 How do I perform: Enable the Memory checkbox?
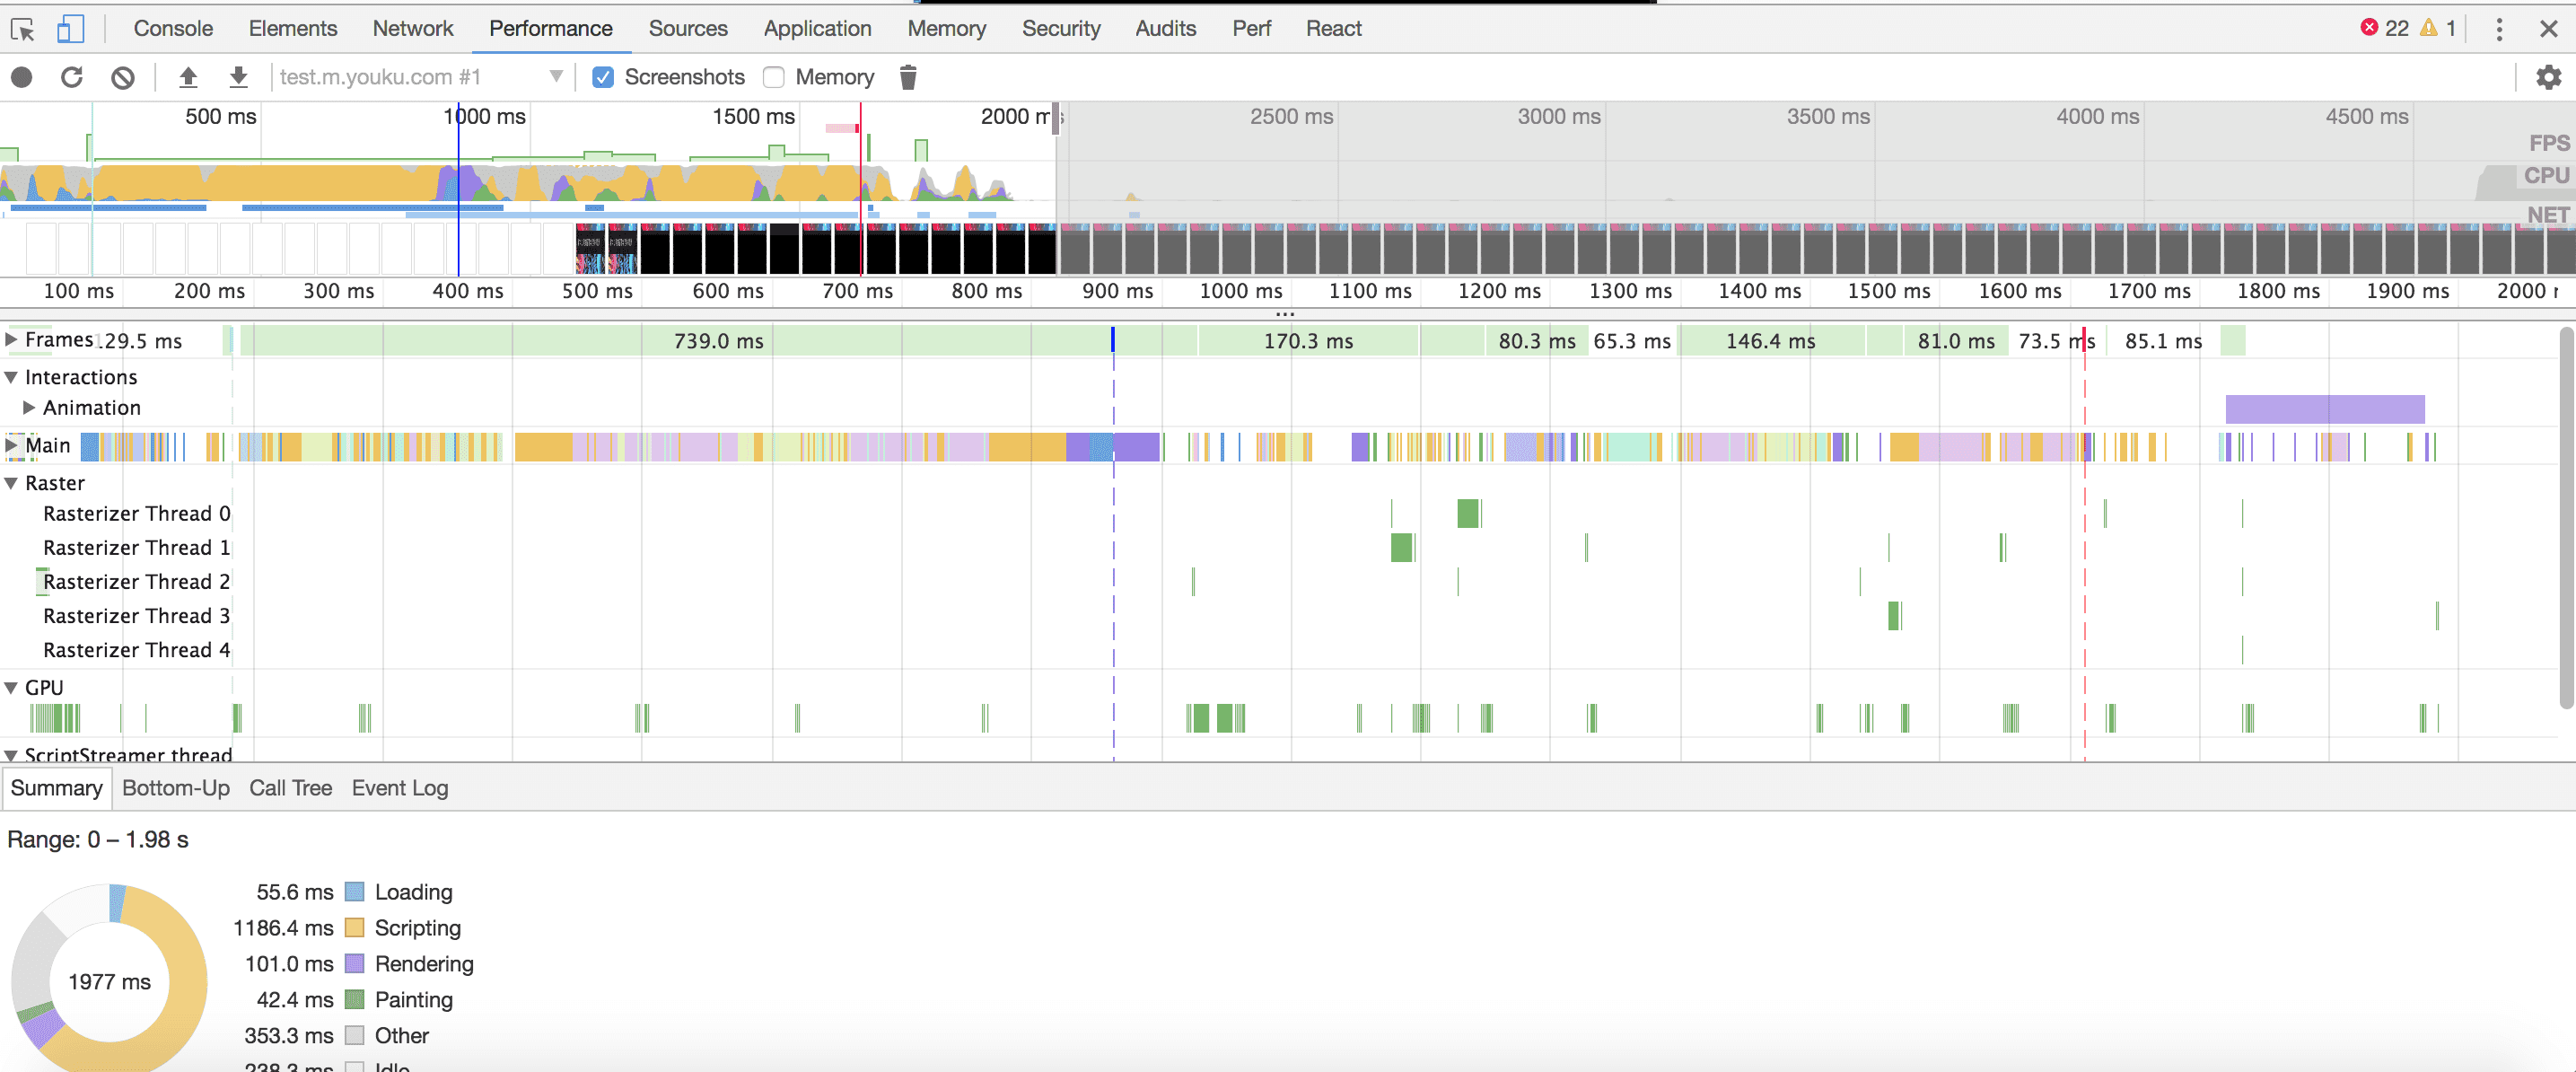[773, 77]
